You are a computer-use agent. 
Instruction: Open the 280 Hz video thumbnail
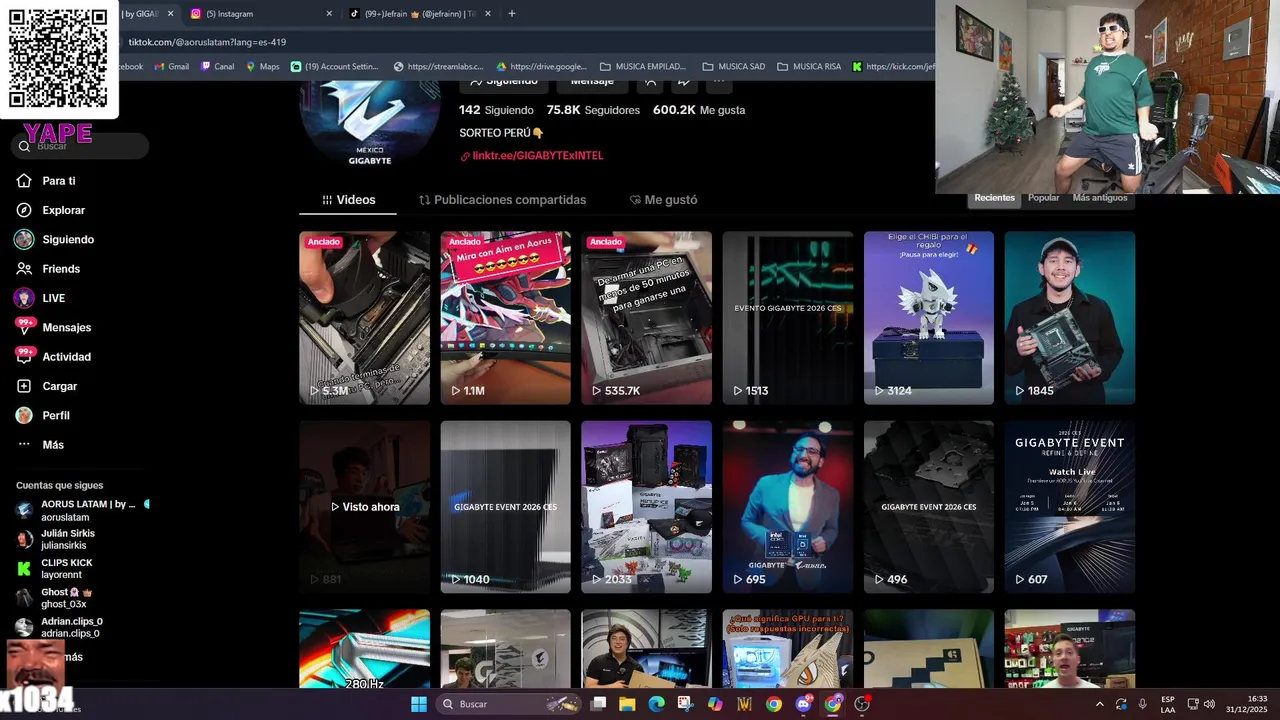coord(364,648)
